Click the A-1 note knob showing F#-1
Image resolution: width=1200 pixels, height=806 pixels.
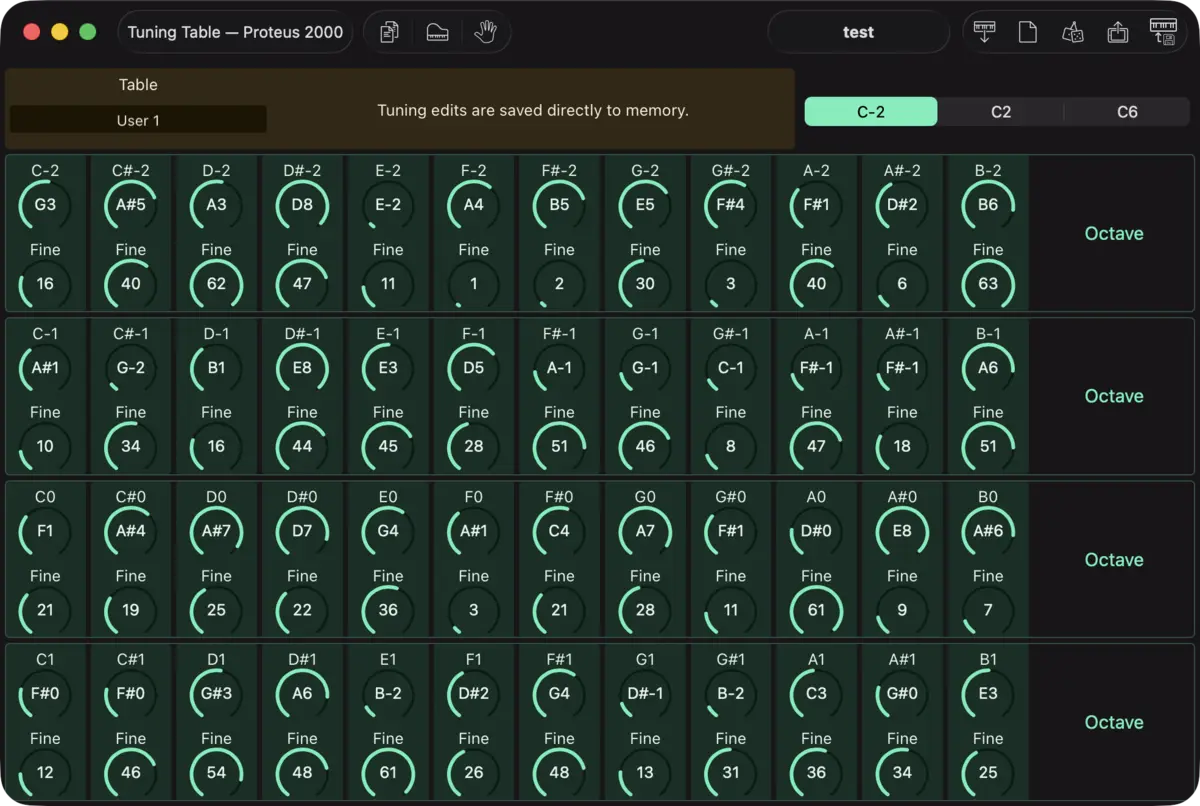click(816, 368)
